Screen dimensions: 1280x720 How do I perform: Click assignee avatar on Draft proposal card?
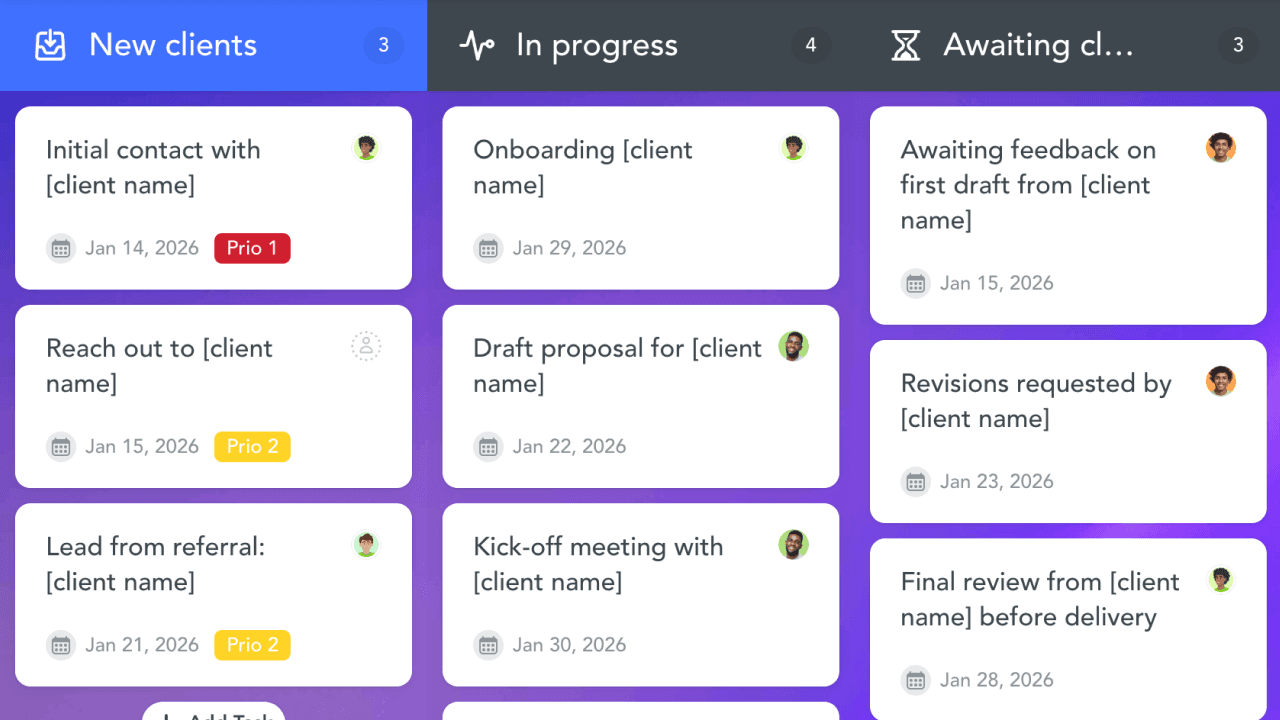point(793,347)
